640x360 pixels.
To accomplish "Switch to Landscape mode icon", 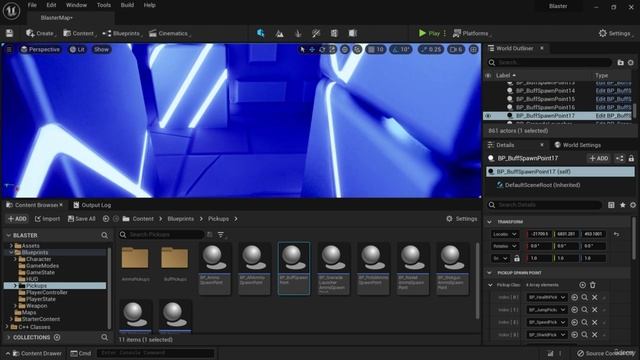I will click(x=279, y=33).
